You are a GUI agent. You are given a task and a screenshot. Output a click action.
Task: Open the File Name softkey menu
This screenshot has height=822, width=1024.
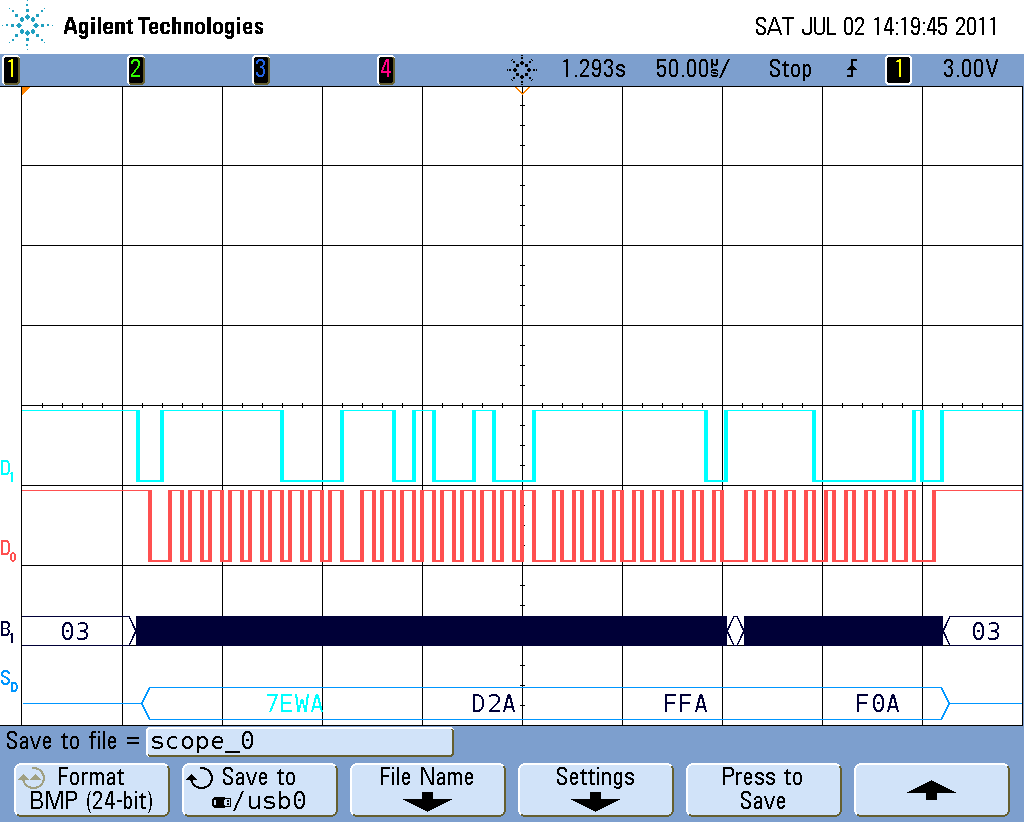[x=426, y=789]
